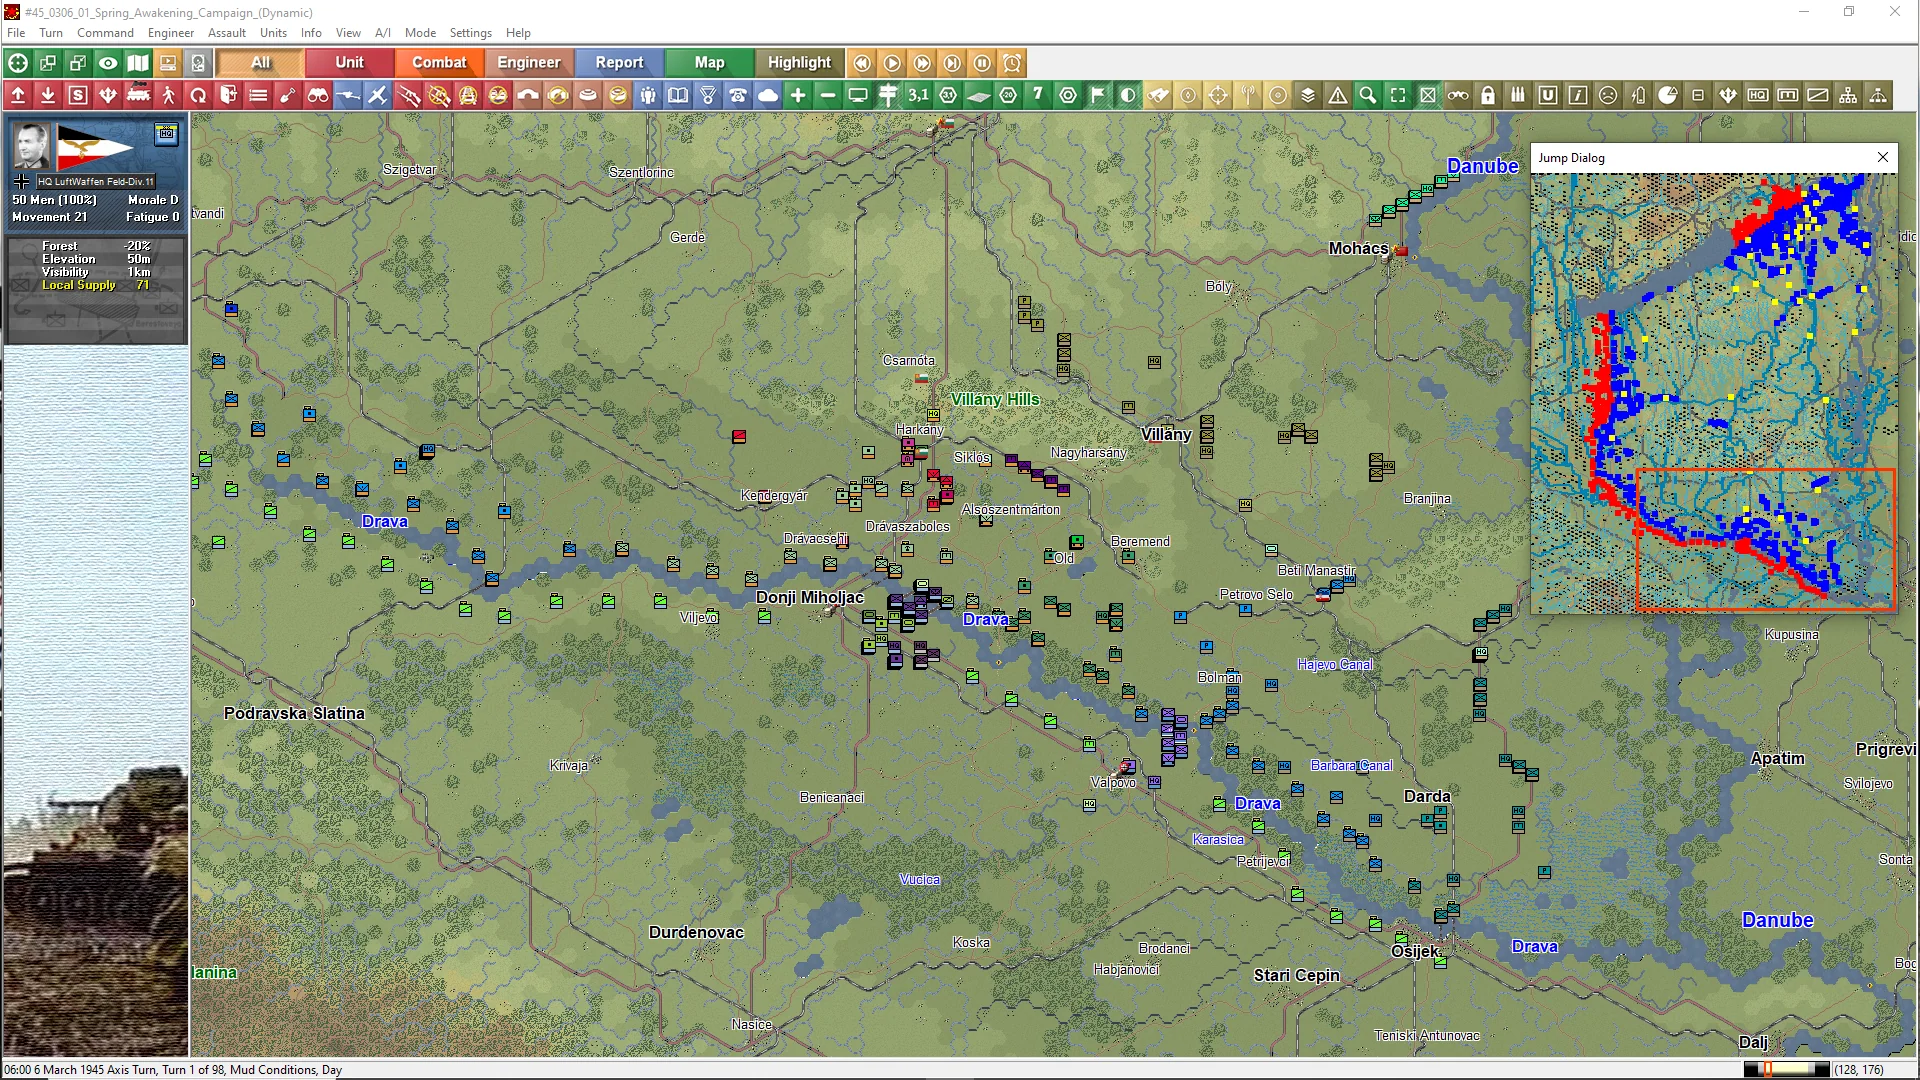Click the padlock fixed units icon
The image size is (1920, 1080).
pos(1488,95)
